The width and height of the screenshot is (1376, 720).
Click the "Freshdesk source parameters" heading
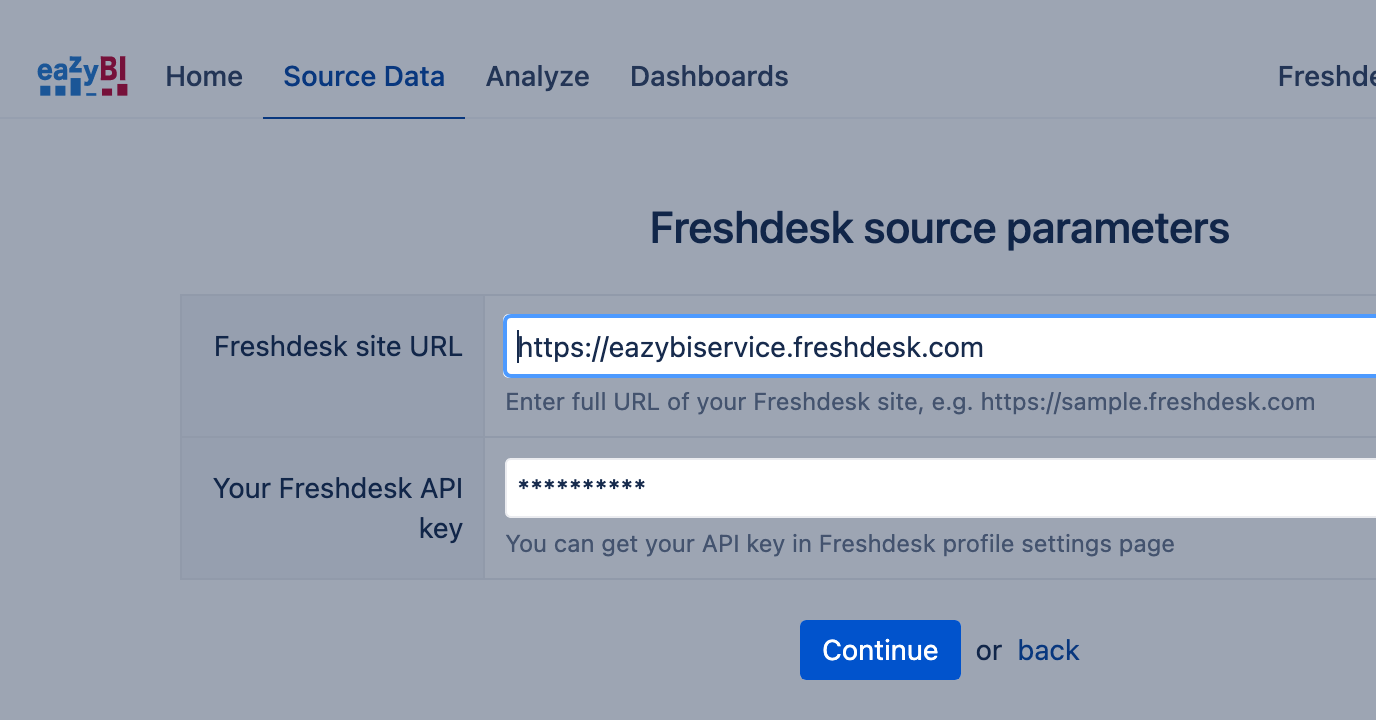click(x=939, y=229)
